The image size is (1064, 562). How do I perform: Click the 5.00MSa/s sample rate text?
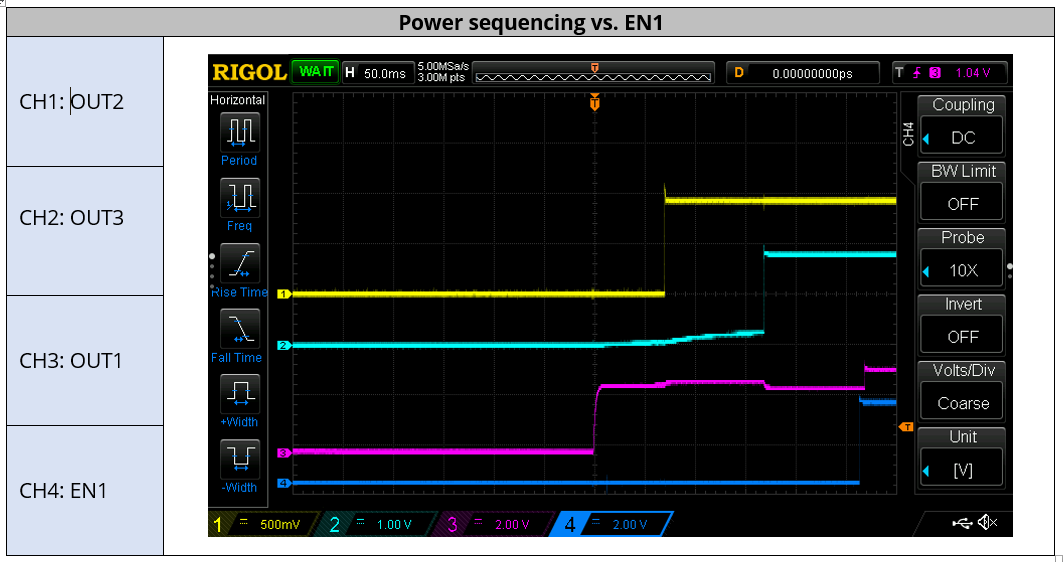point(443,67)
